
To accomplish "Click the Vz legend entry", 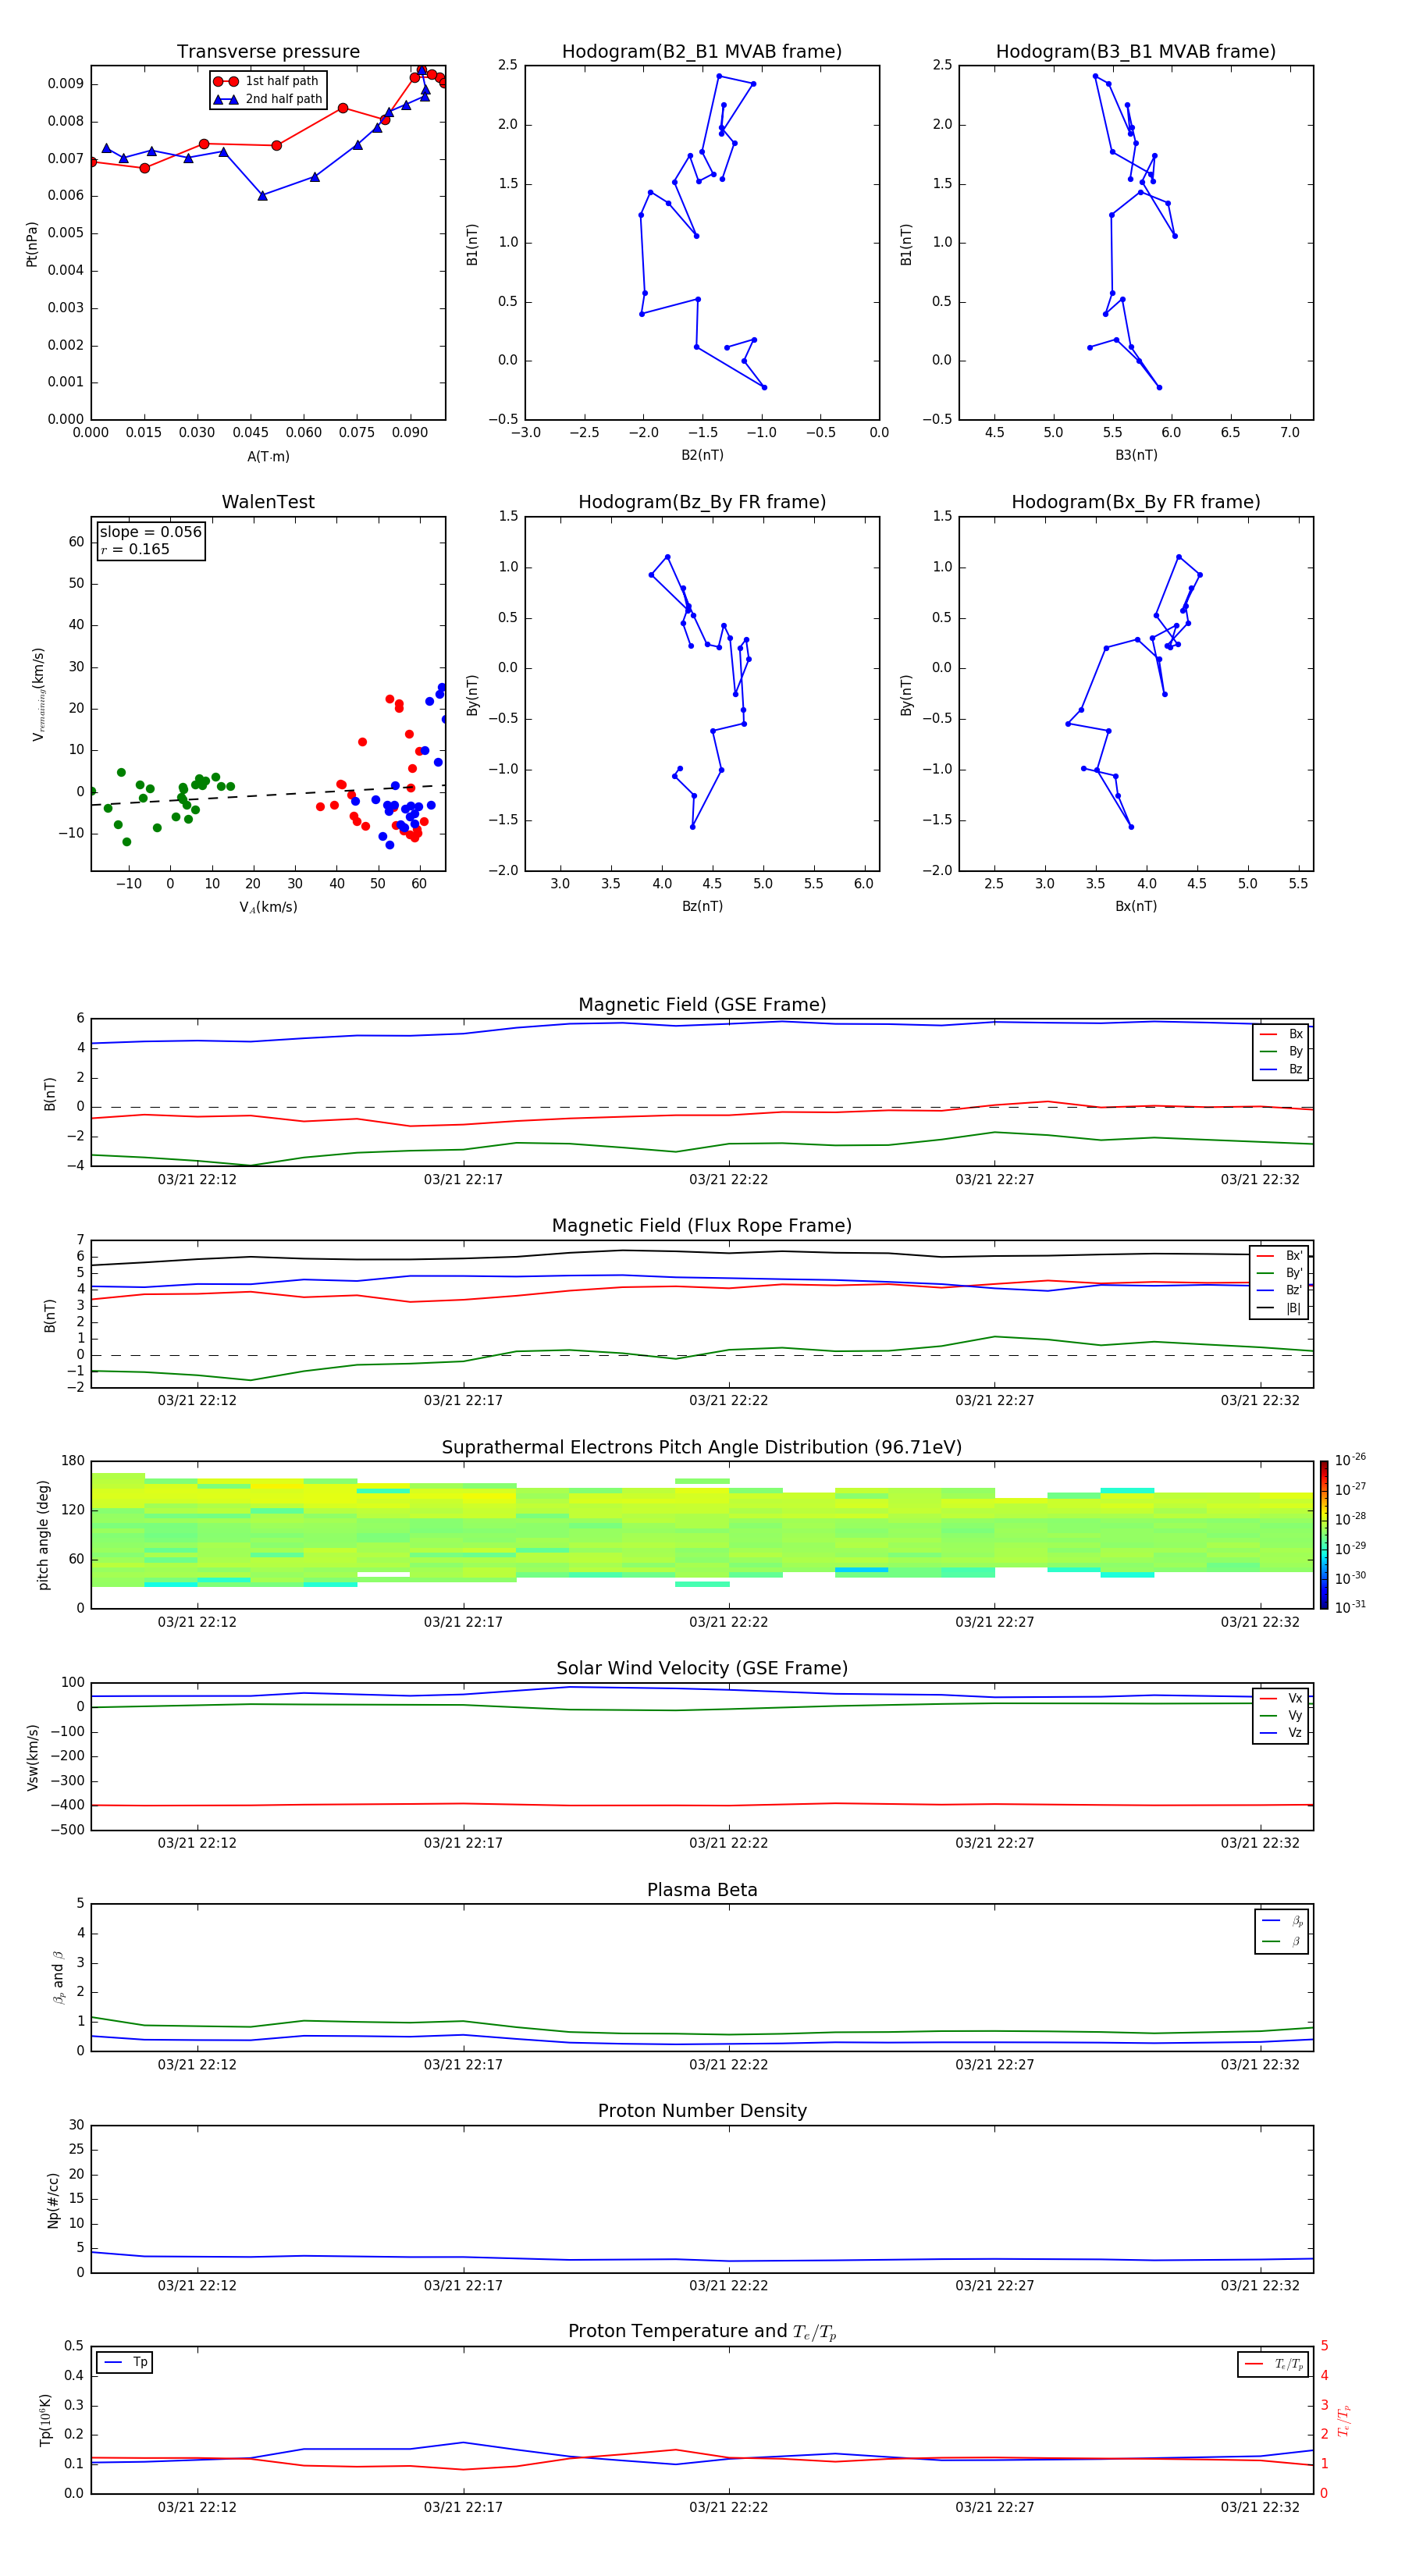I will click(x=1281, y=1733).
